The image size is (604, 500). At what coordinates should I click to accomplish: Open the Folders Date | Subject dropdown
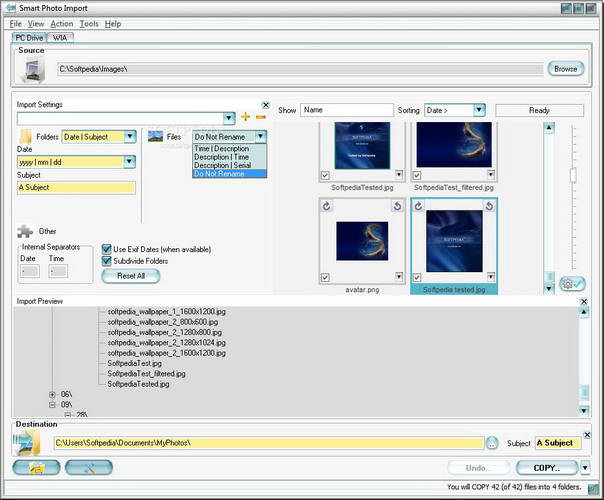130,136
